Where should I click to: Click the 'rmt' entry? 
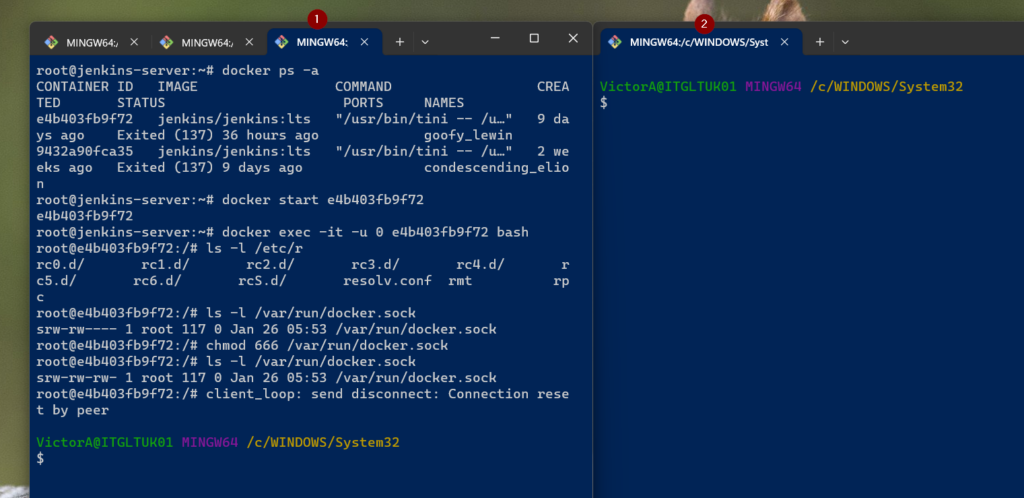point(460,281)
